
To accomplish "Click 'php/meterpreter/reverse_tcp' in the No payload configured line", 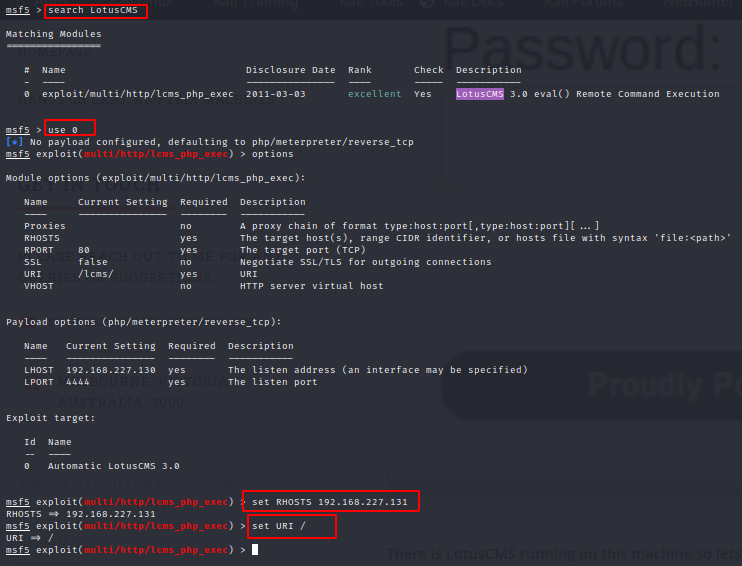I will (x=333, y=142).
